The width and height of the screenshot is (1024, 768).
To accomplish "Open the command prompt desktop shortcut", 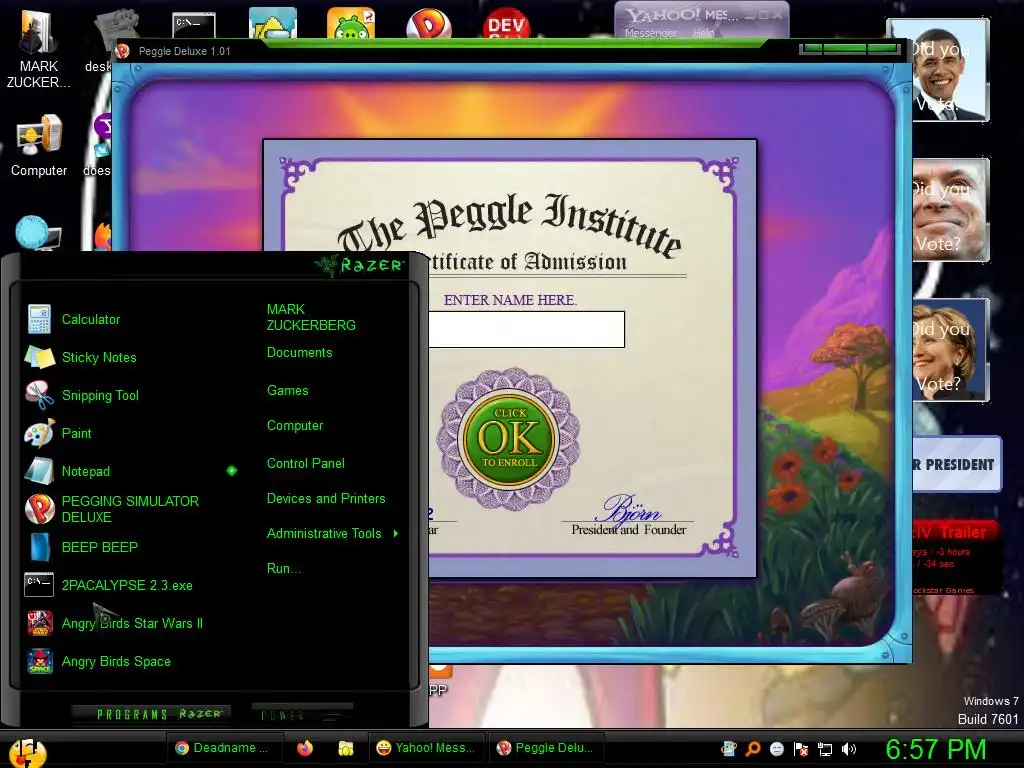I will click(x=194, y=25).
